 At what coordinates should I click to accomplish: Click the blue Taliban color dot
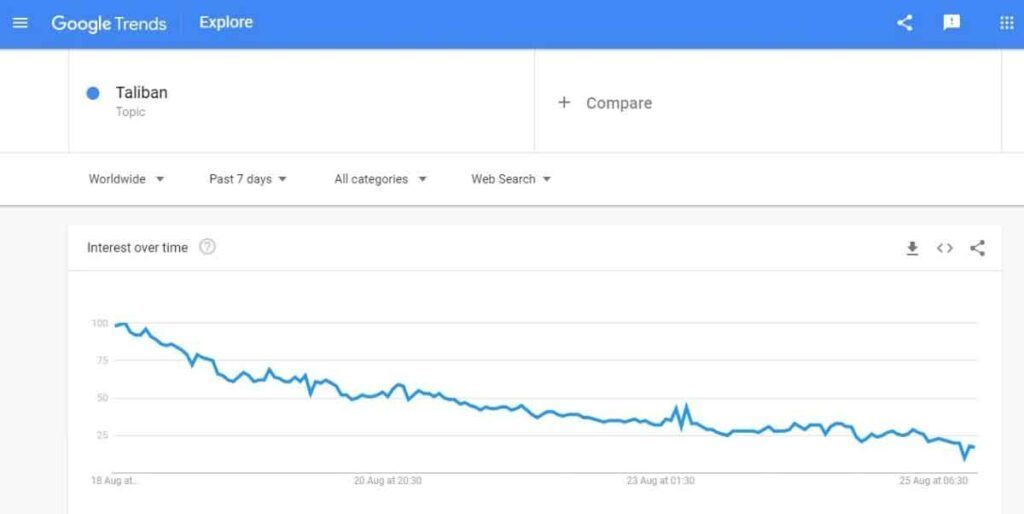(x=93, y=93)
